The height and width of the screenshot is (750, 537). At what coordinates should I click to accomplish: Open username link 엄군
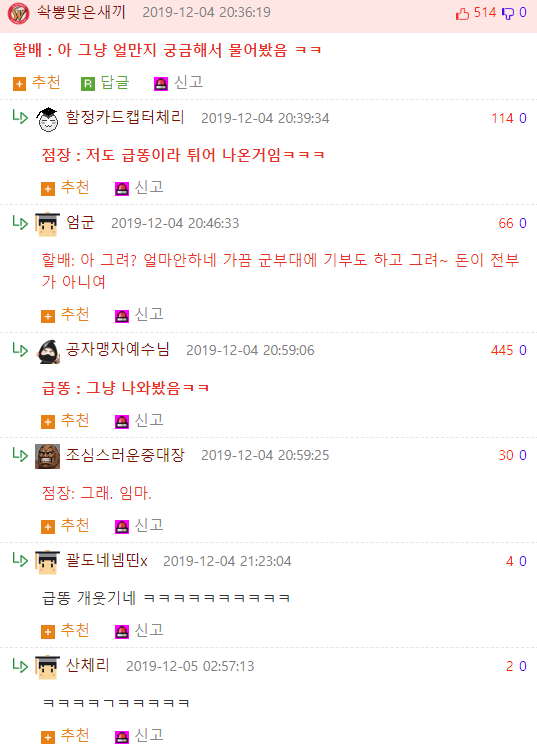[x=80, y=222]
